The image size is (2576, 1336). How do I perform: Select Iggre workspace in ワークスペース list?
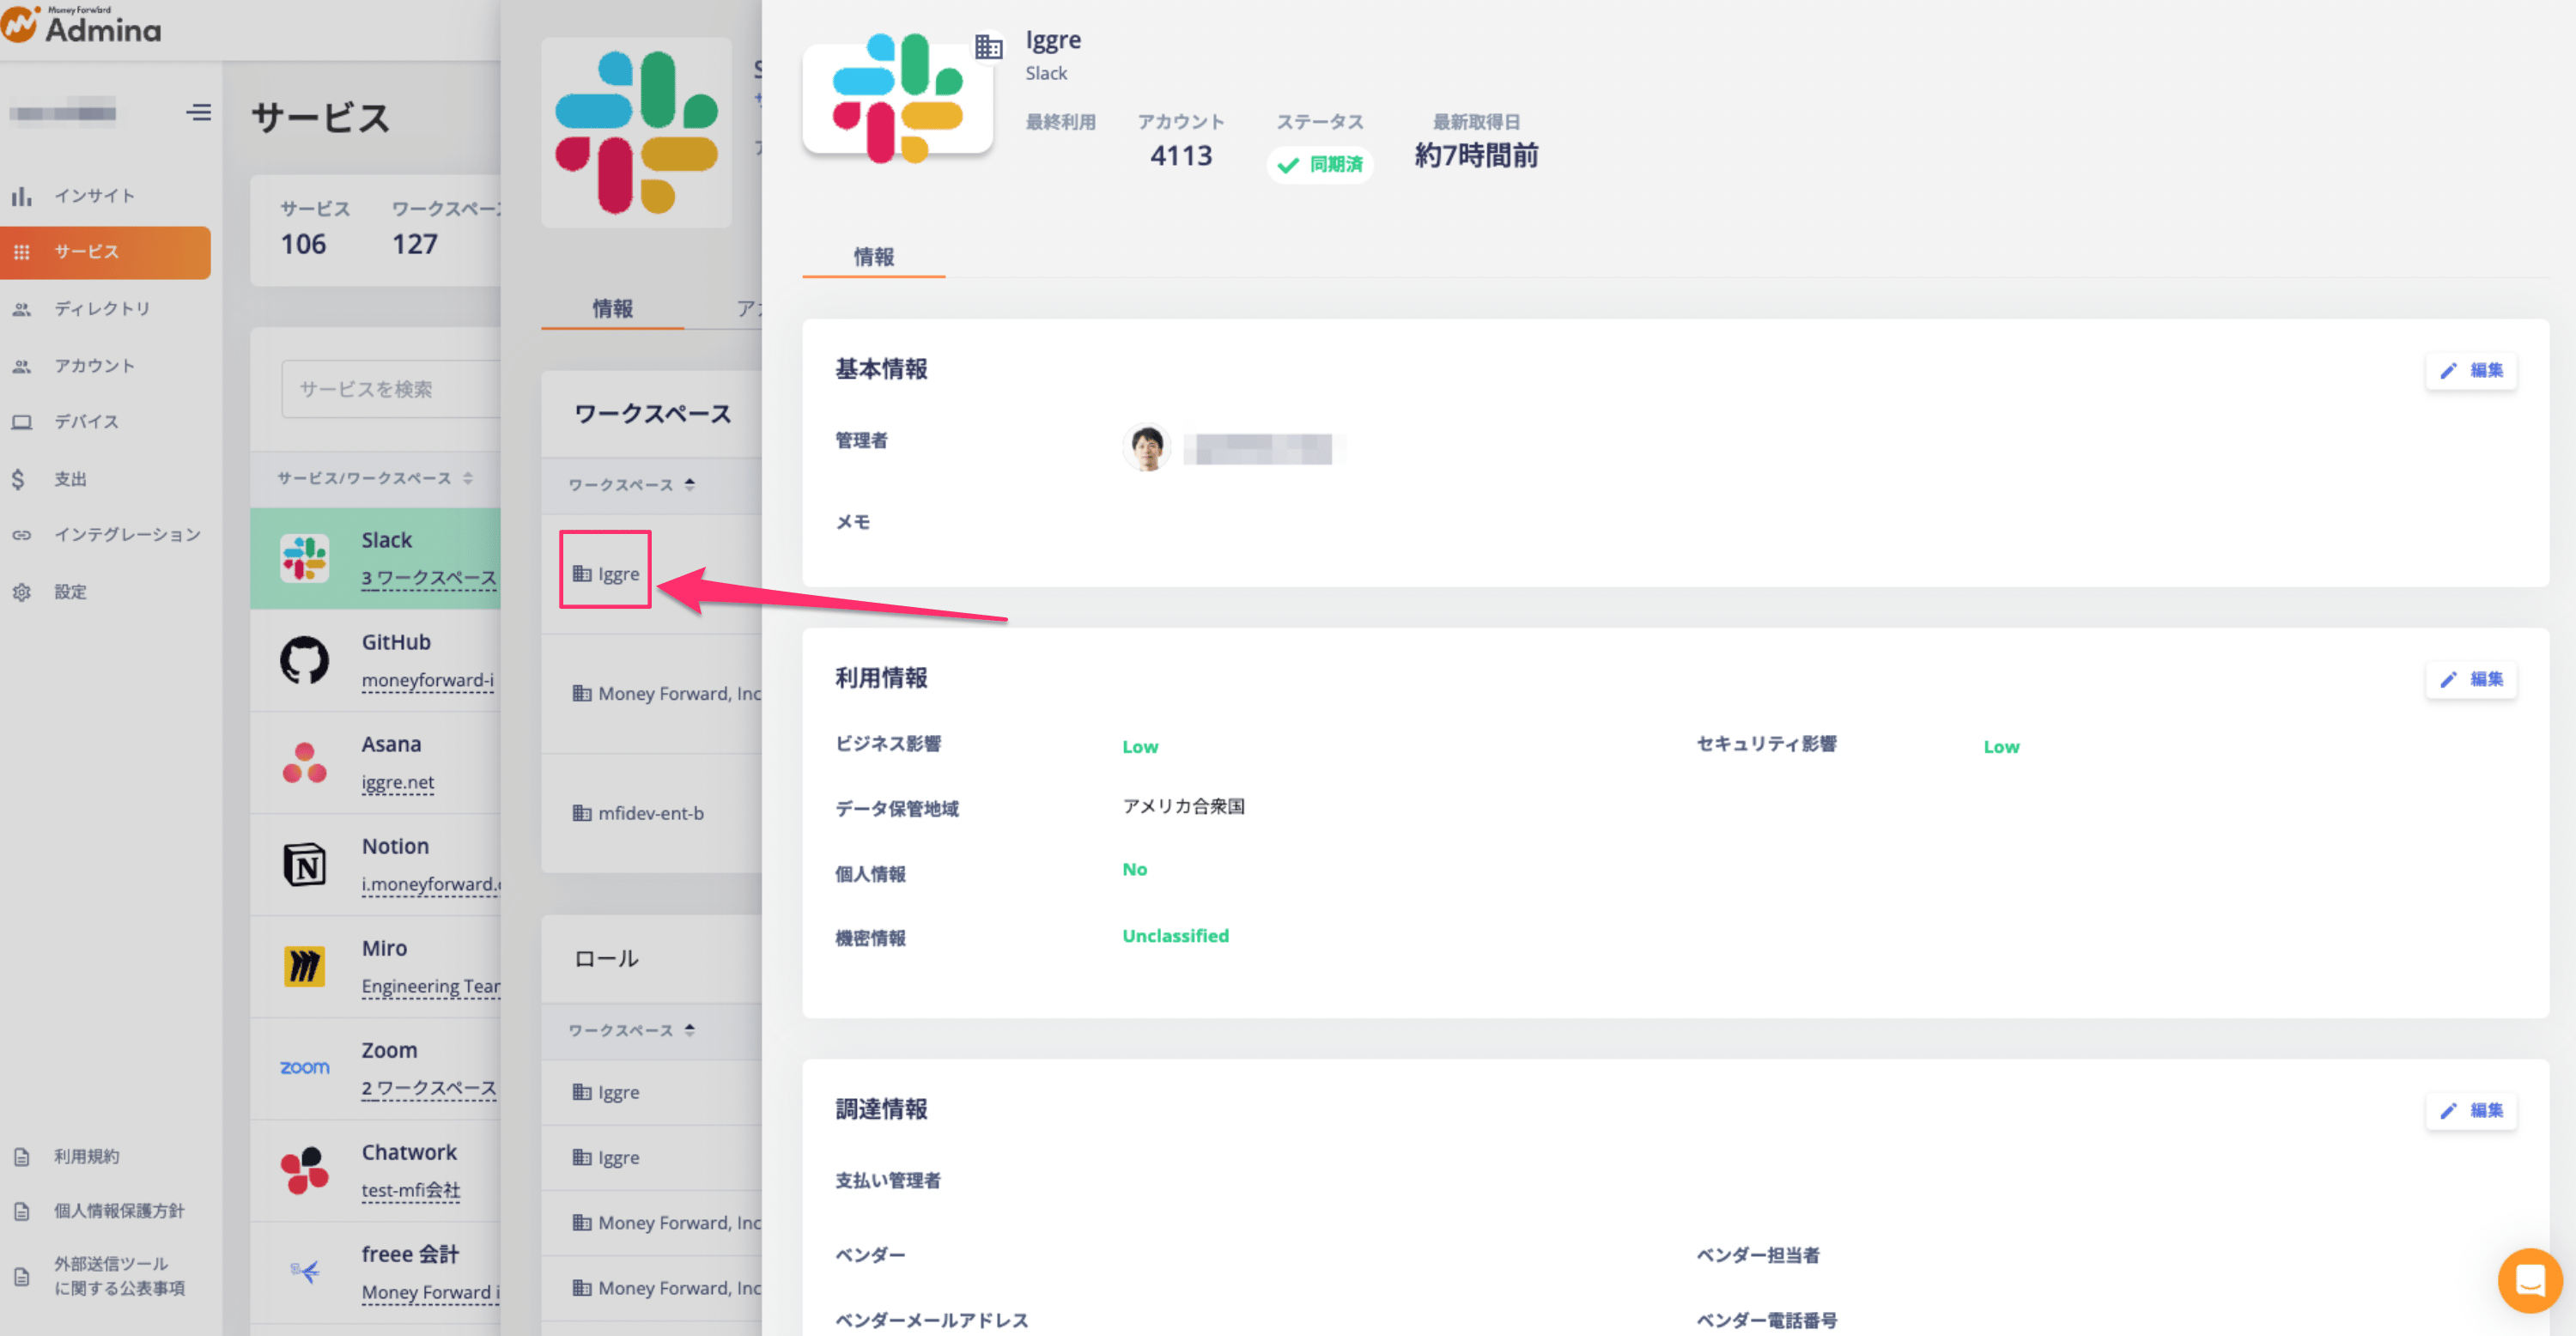click(606, 574)
